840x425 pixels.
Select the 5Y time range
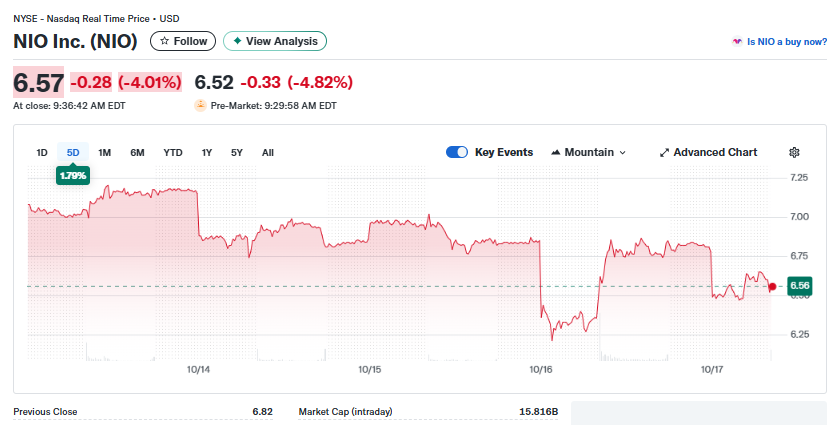pos(237,153)
